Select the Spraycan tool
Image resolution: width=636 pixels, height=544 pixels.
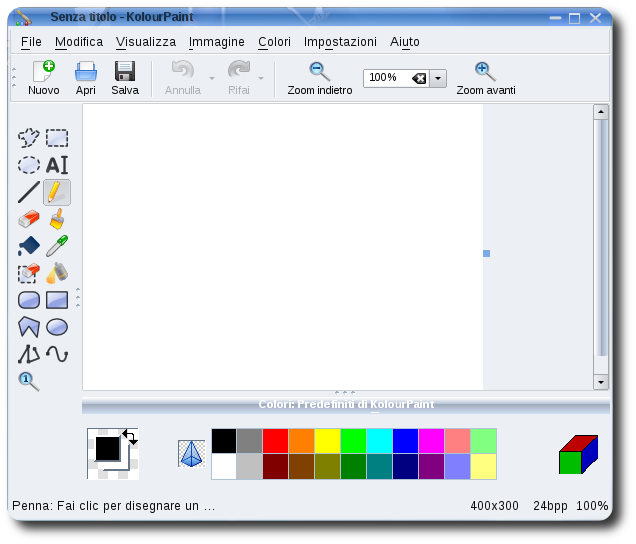[x=57, y=273]
